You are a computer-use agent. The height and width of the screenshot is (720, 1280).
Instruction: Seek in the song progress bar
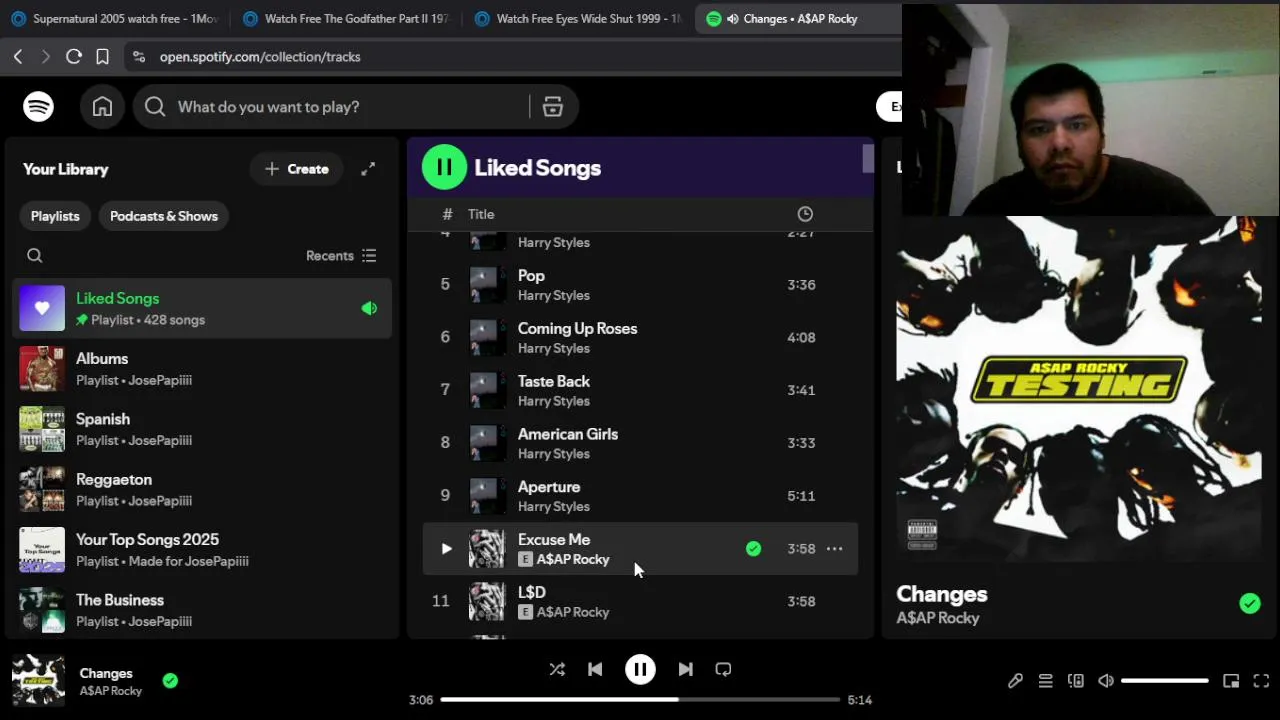click(640, 700)
